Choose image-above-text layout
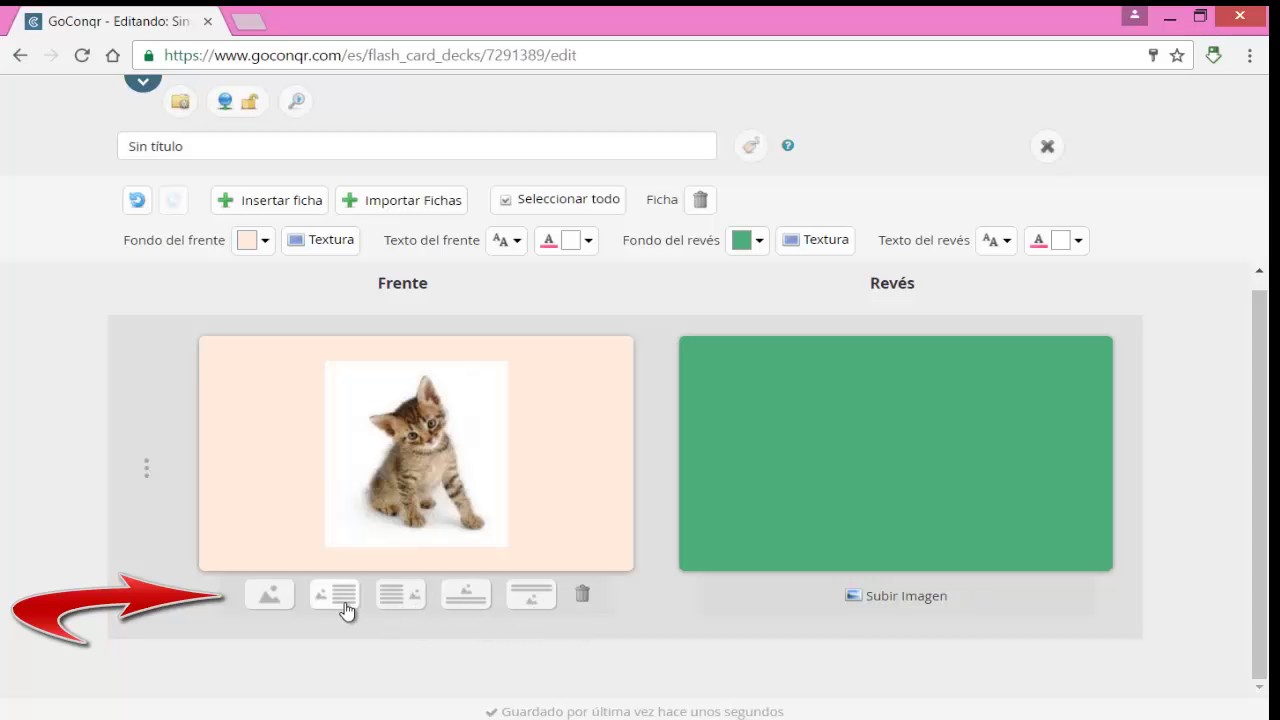 click(466, 595)
